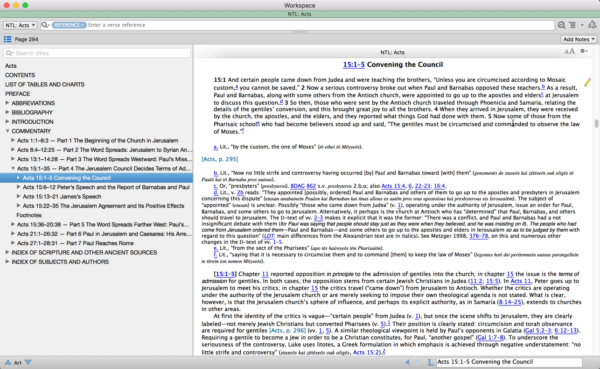The height and width of the screenshot is (369, 600).
Task: Click footnote marker a. below the verses
Action: pyautogui.click(x=216, y=147)
